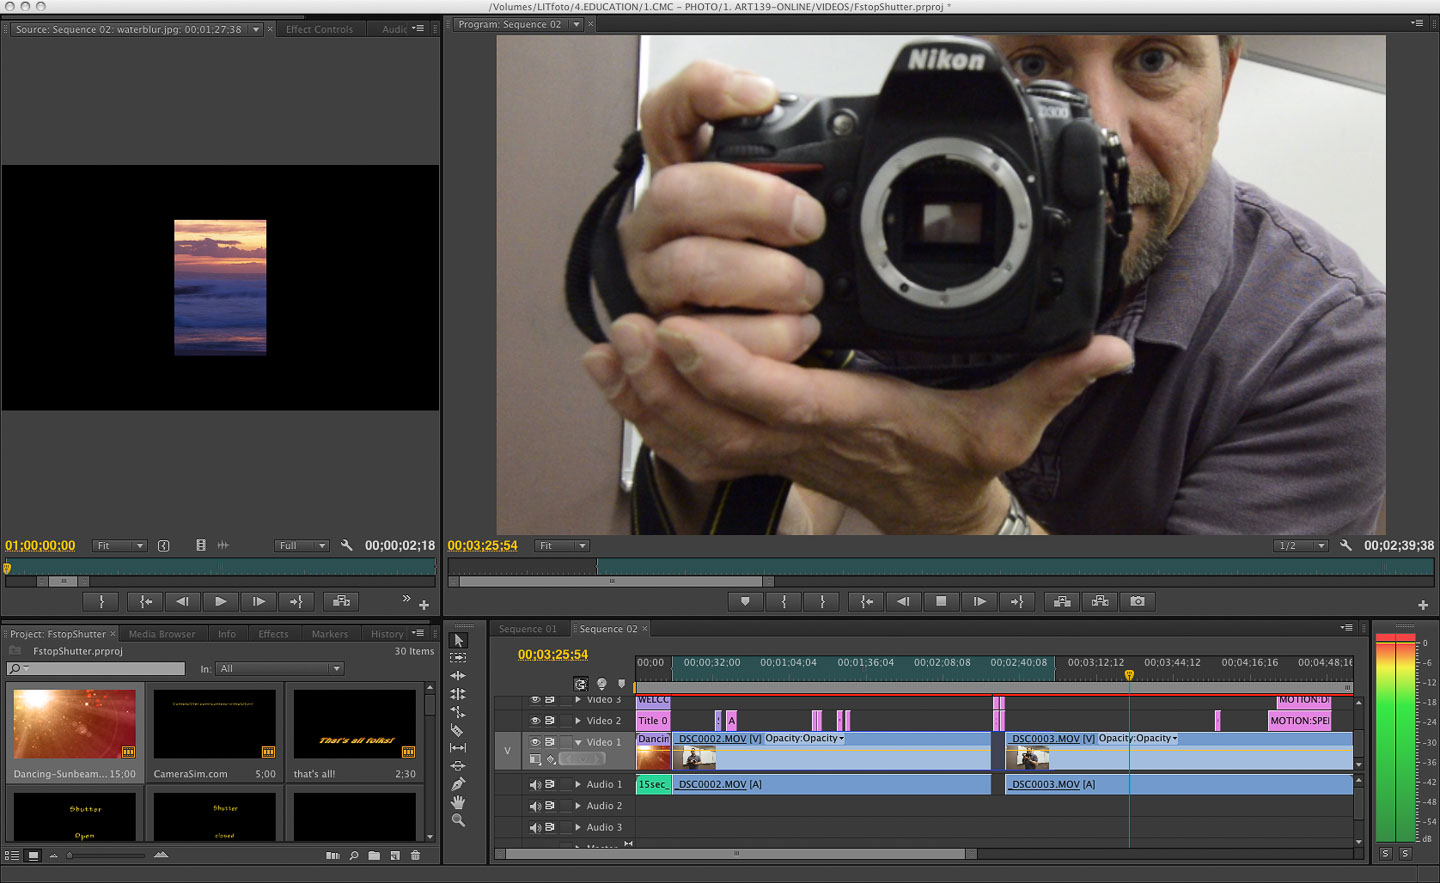The width and height of the screenshot is (1440, 883).
Task: Mute the Audio 1 track speaker
Action: 535,784
